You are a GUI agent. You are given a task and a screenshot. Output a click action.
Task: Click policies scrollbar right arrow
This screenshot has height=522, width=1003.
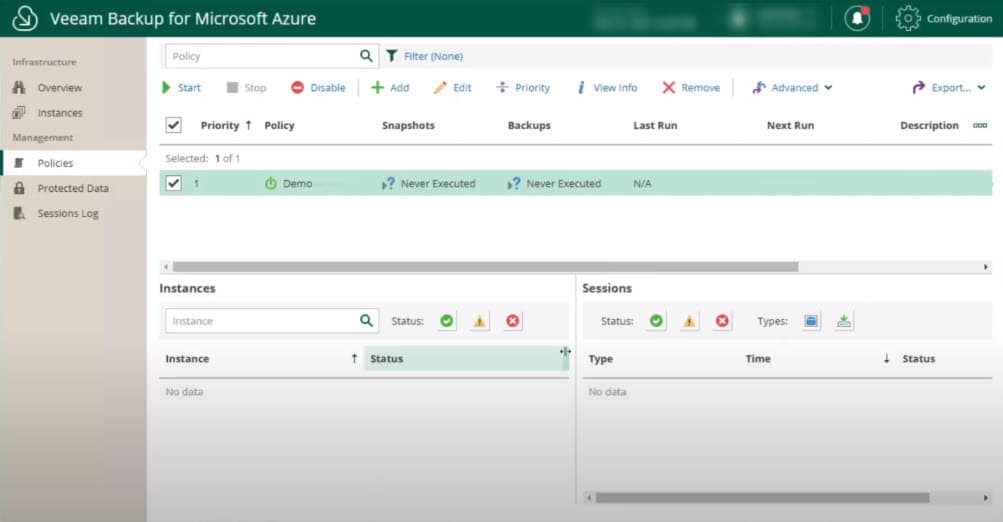tap(985, 267)
